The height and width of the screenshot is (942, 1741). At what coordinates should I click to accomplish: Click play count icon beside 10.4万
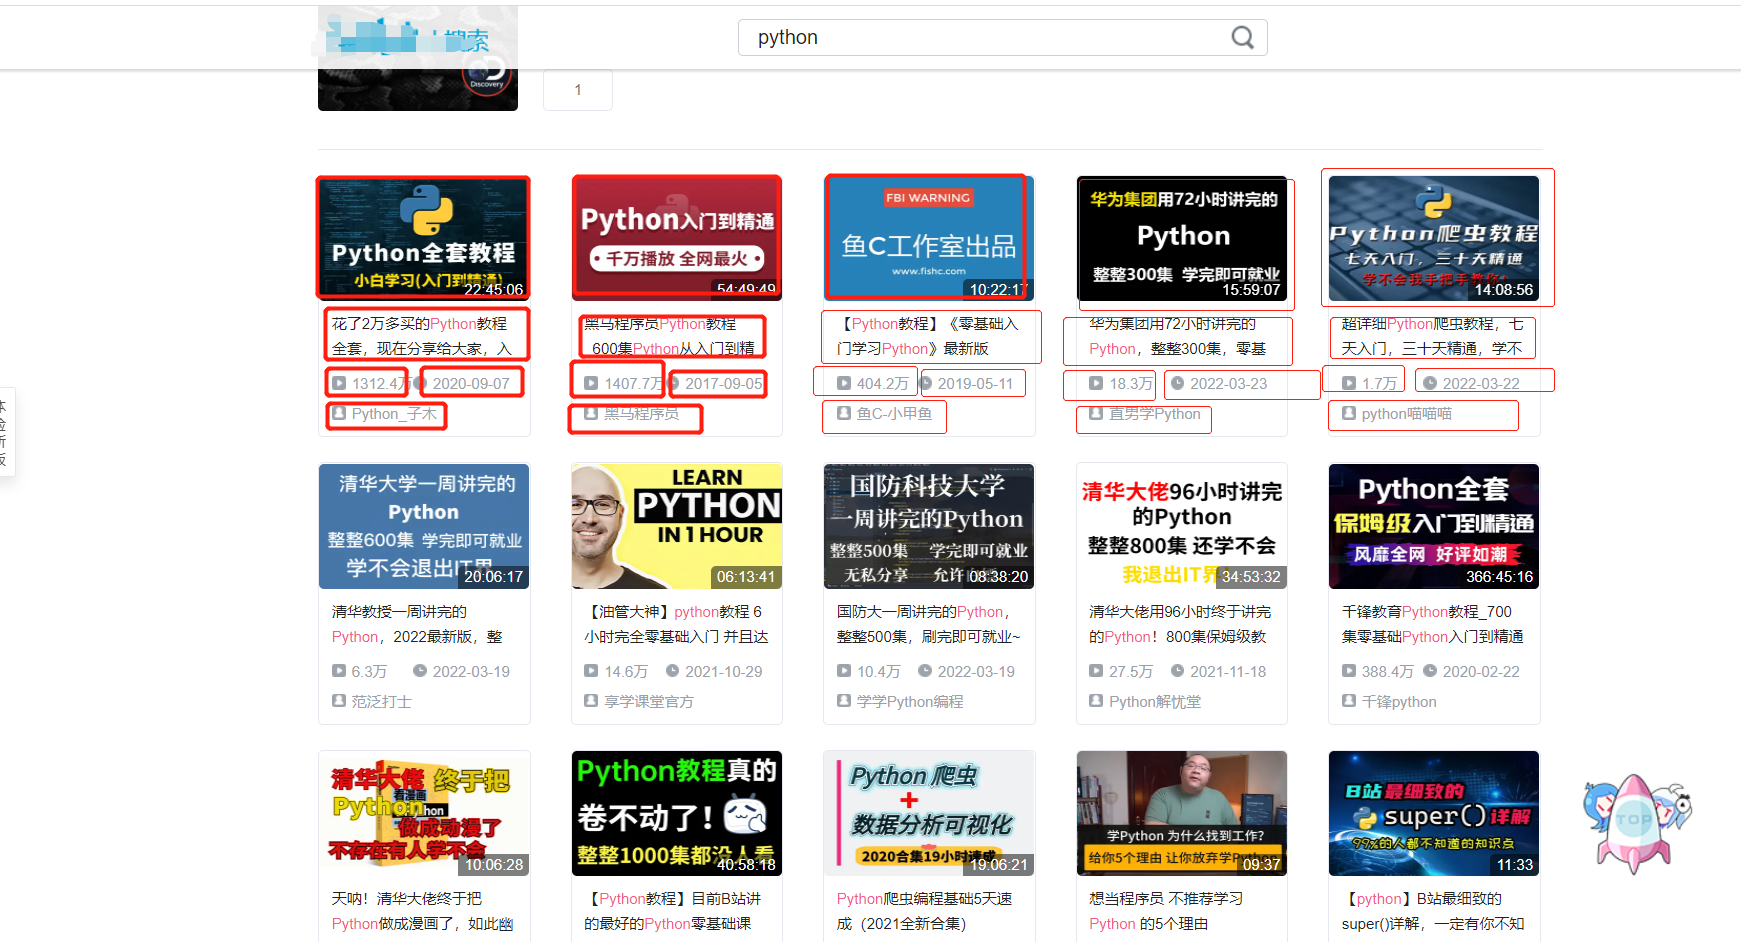coord(844,672)
